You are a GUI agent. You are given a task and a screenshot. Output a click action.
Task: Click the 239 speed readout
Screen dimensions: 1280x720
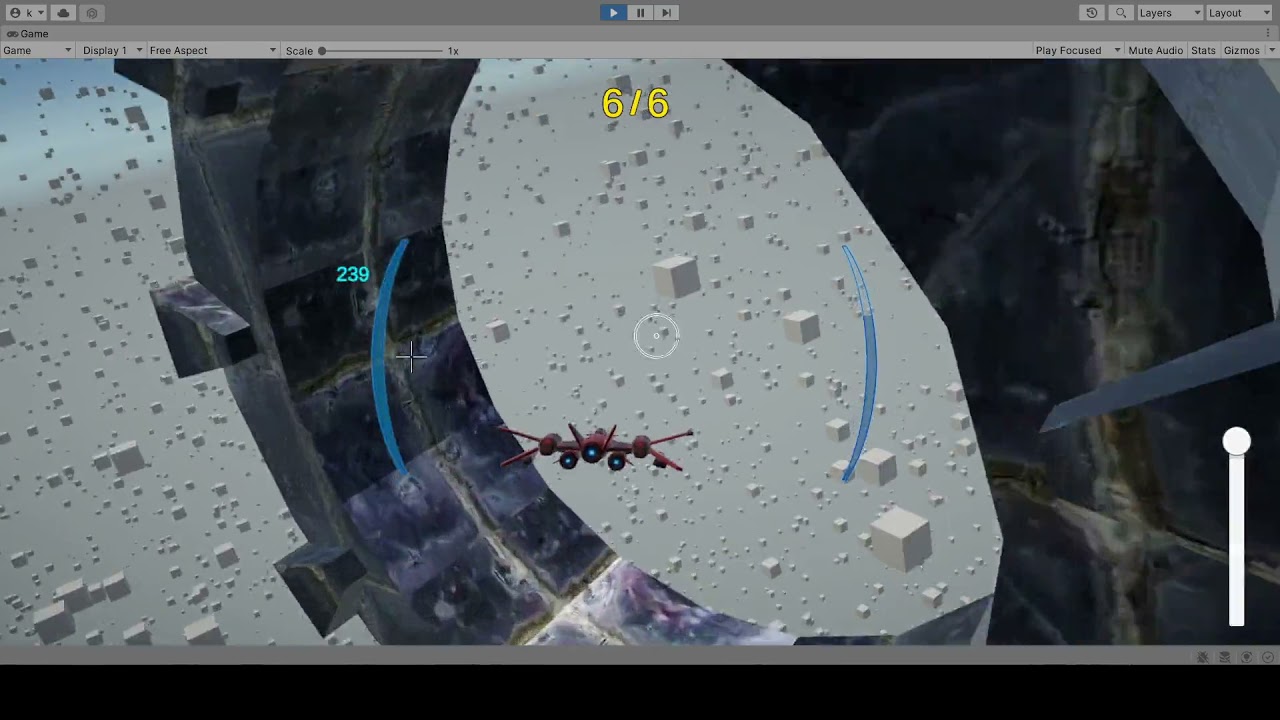click(x=353, y=274)
